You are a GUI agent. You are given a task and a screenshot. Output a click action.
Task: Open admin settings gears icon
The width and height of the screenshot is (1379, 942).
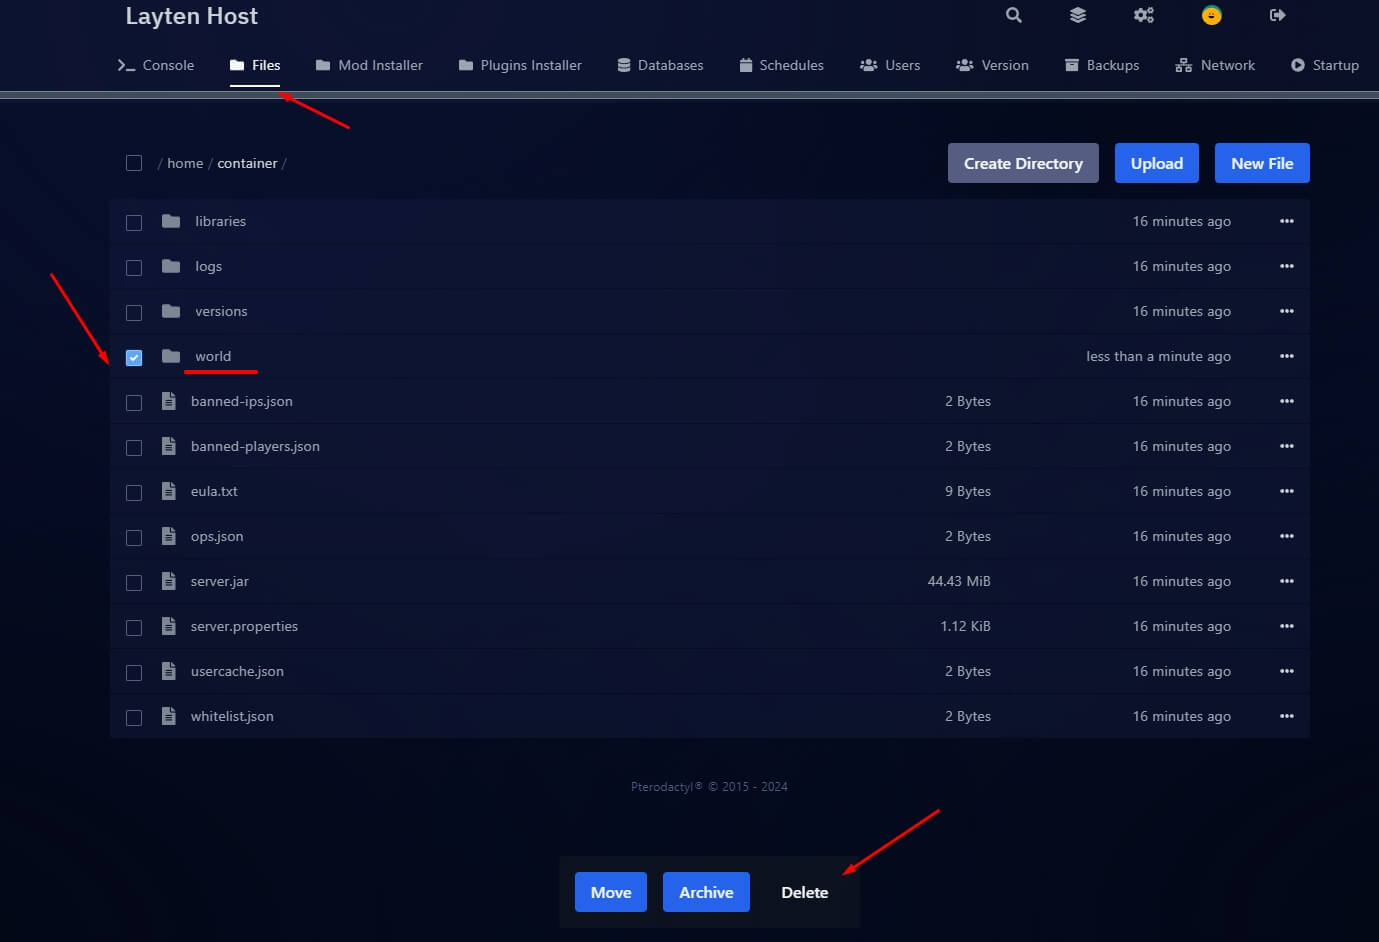point(1143,15)
